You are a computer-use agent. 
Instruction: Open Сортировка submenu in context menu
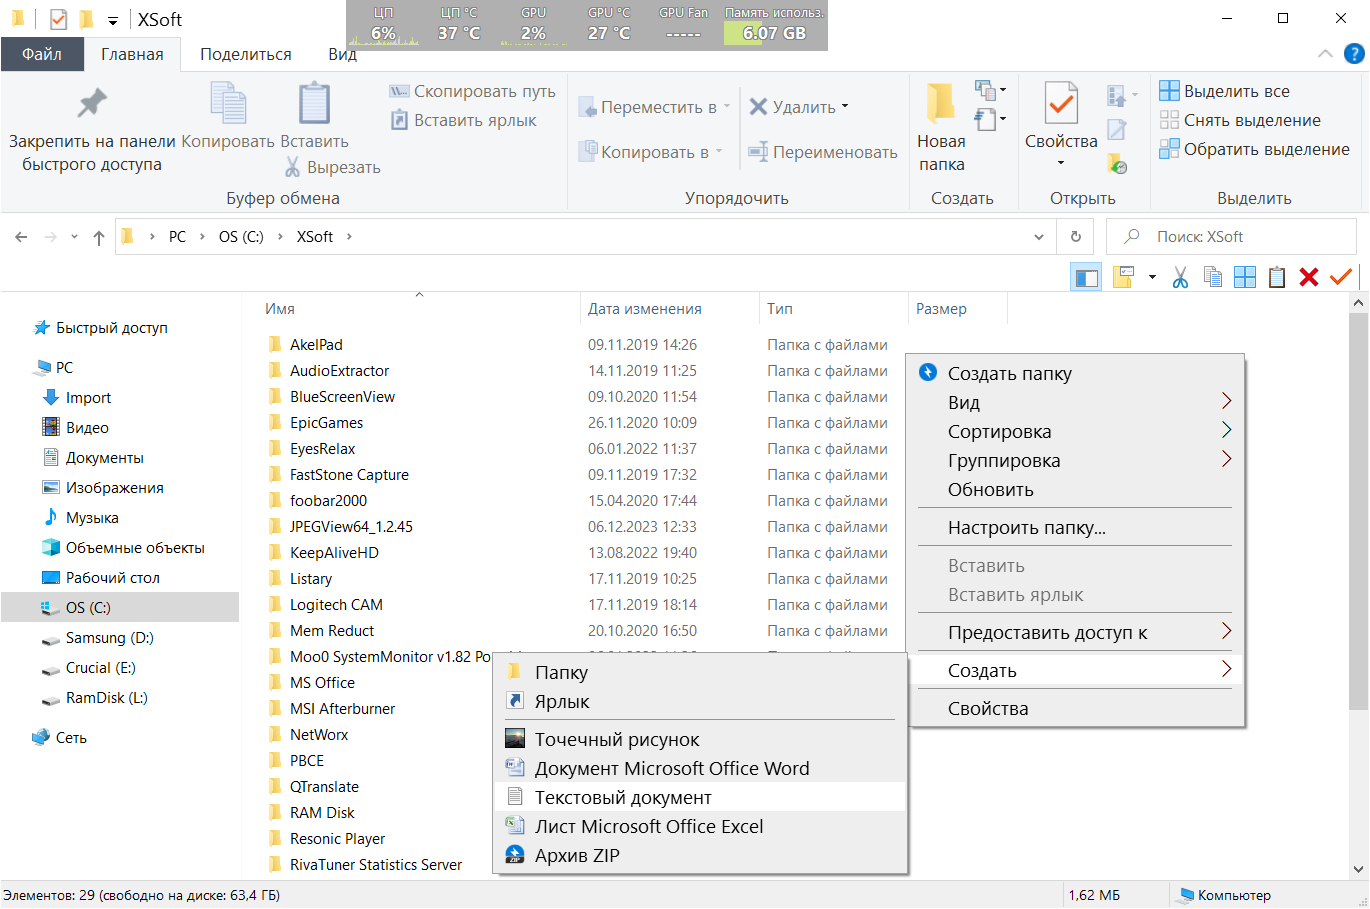[x=1075, y=431]
